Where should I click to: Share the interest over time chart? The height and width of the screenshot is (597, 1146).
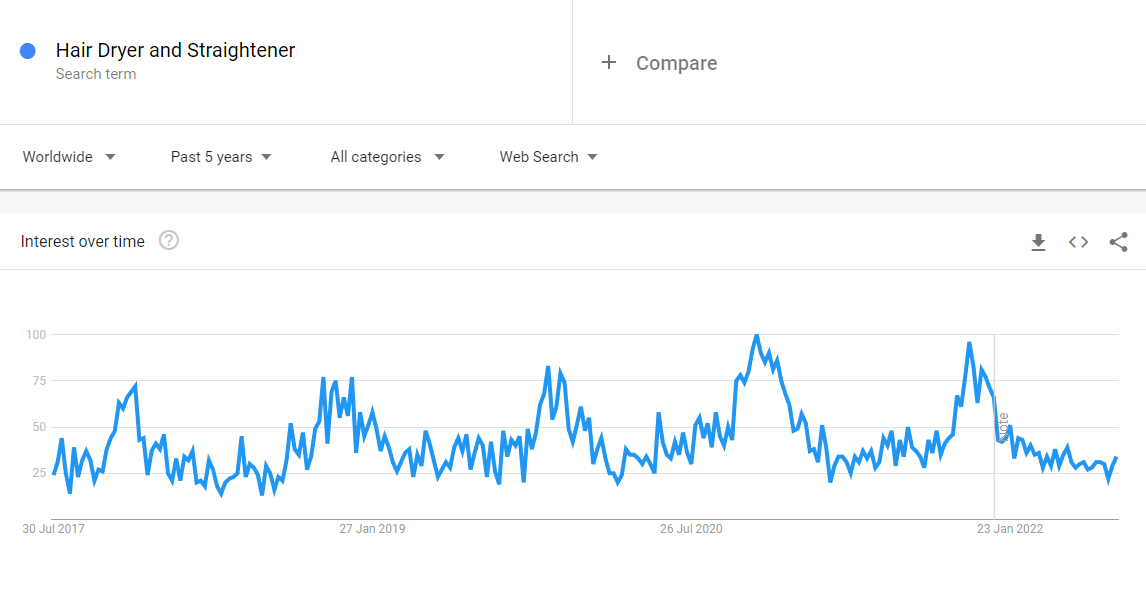[1118, 242]
